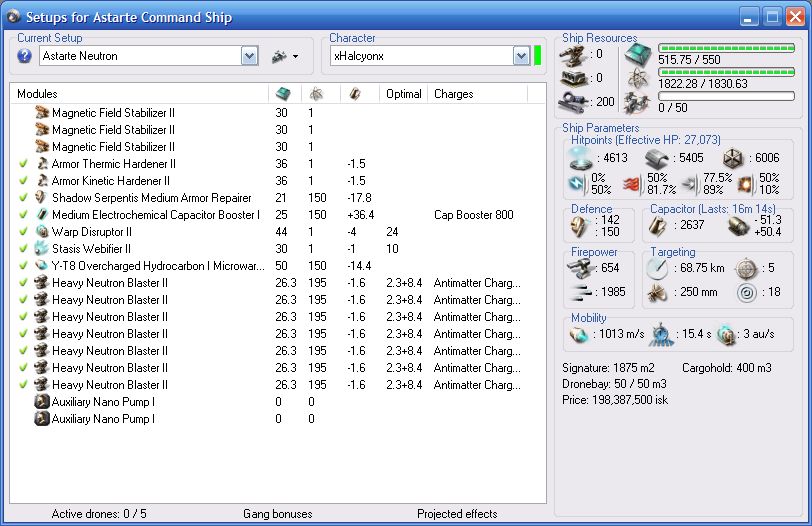Viewport: 812px width, 526px height.
Task: Click targeting range icon 68.75 km
Action: point(658,268)
